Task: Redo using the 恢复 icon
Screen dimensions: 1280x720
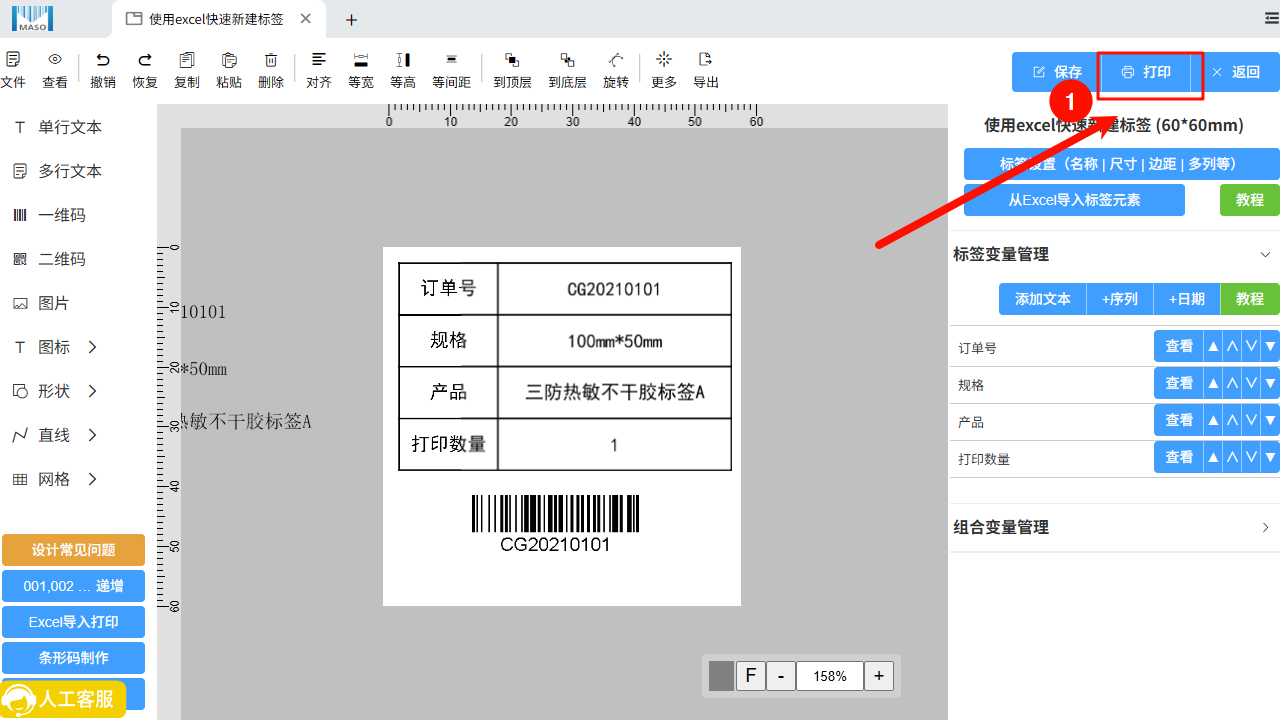Action: click(145, 70)
